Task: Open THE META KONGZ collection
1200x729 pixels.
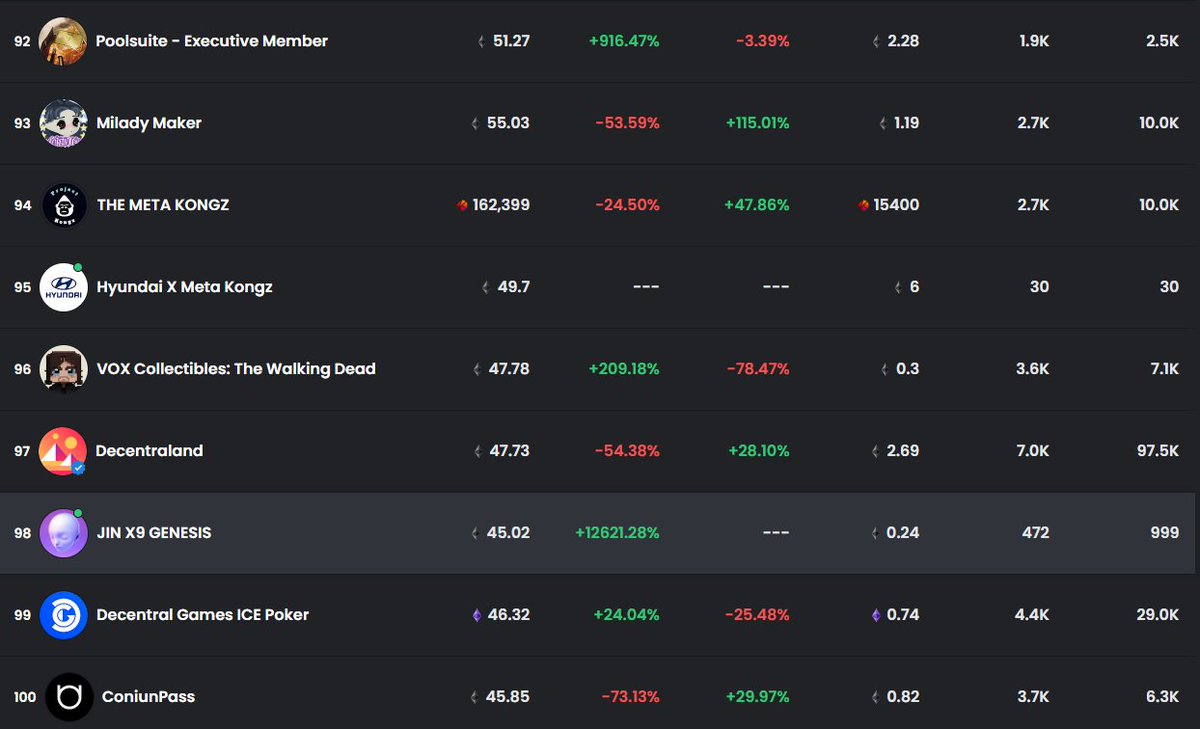Action: [163, 205]
